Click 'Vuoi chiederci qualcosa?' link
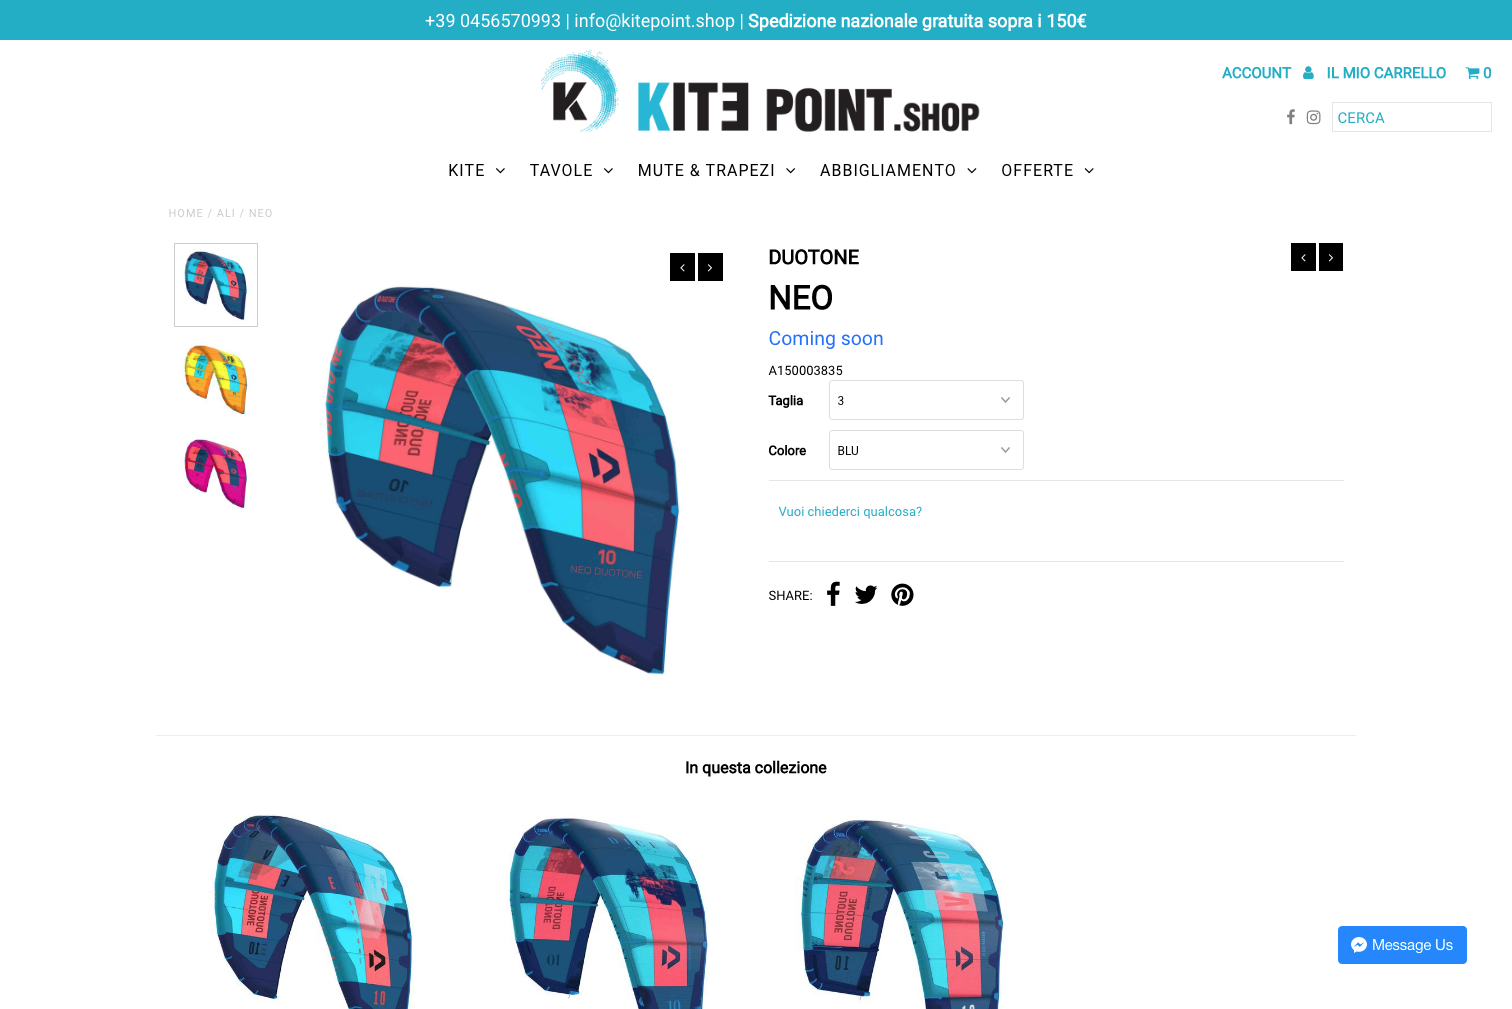The height and width of the screenshot is (1009, 1512). coord(850,511)
